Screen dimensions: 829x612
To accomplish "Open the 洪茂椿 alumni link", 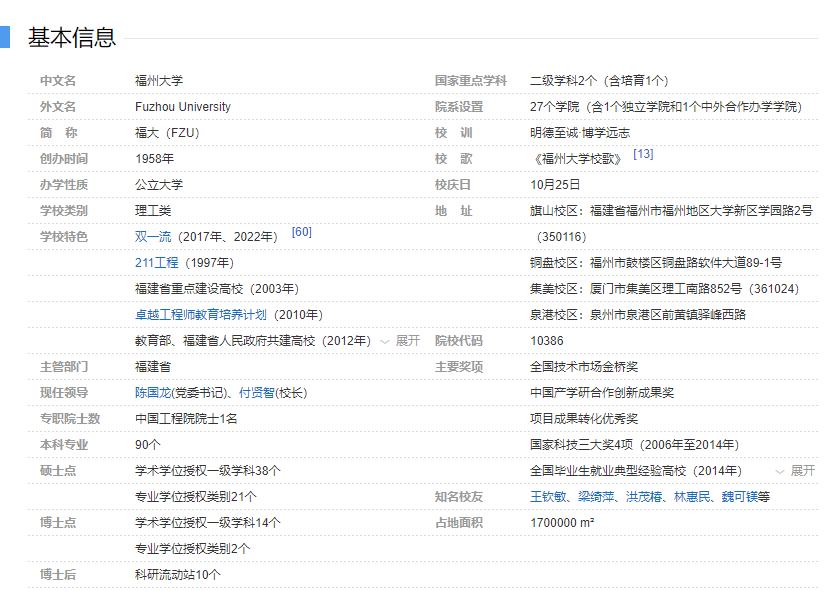I will tap(644, 497).
